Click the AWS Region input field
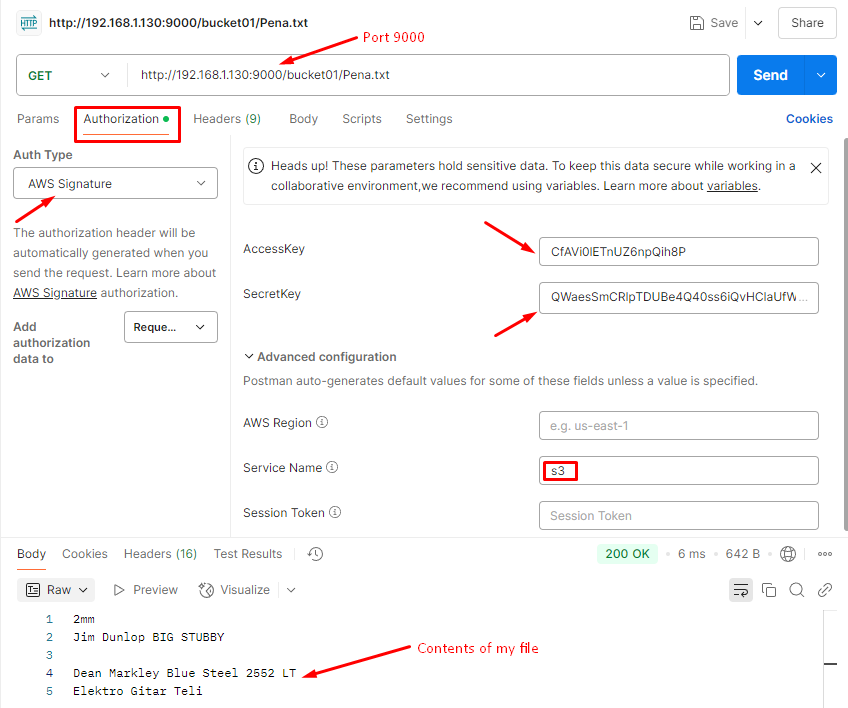 (678, 426)
